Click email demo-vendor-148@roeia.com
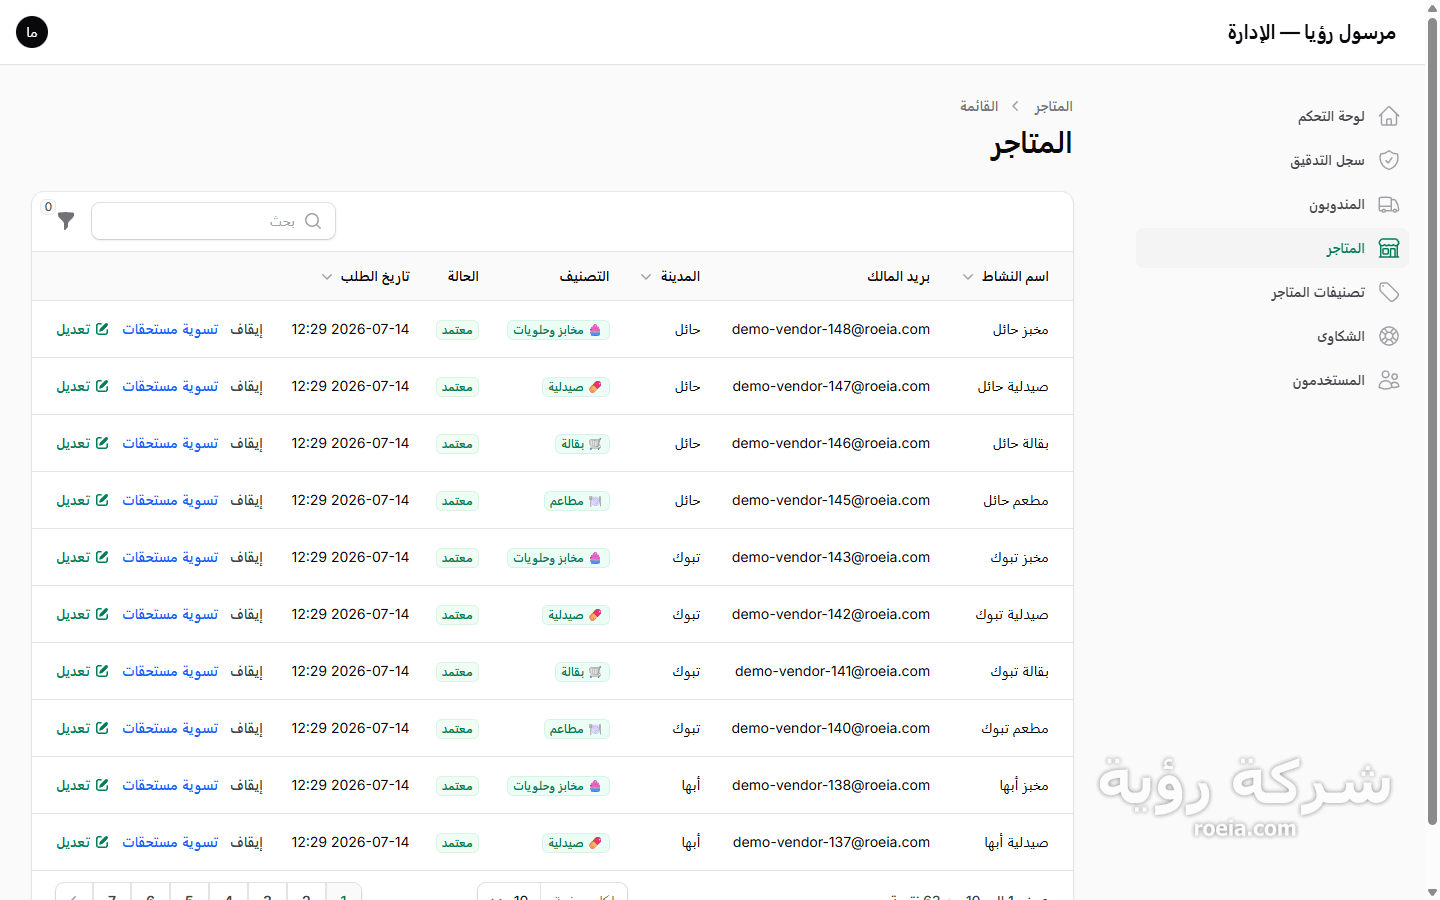1440x900 pixels. [831, 329]
